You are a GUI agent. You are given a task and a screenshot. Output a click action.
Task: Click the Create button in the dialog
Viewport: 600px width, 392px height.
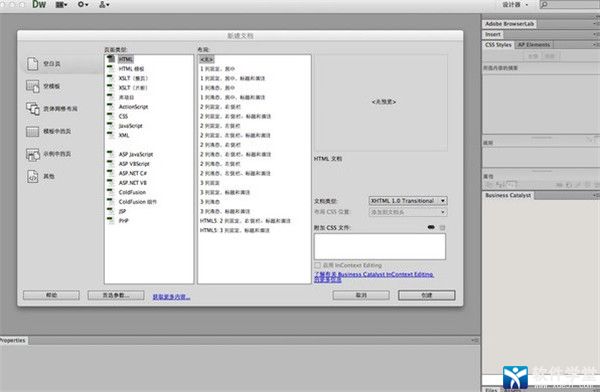[427, 295]
